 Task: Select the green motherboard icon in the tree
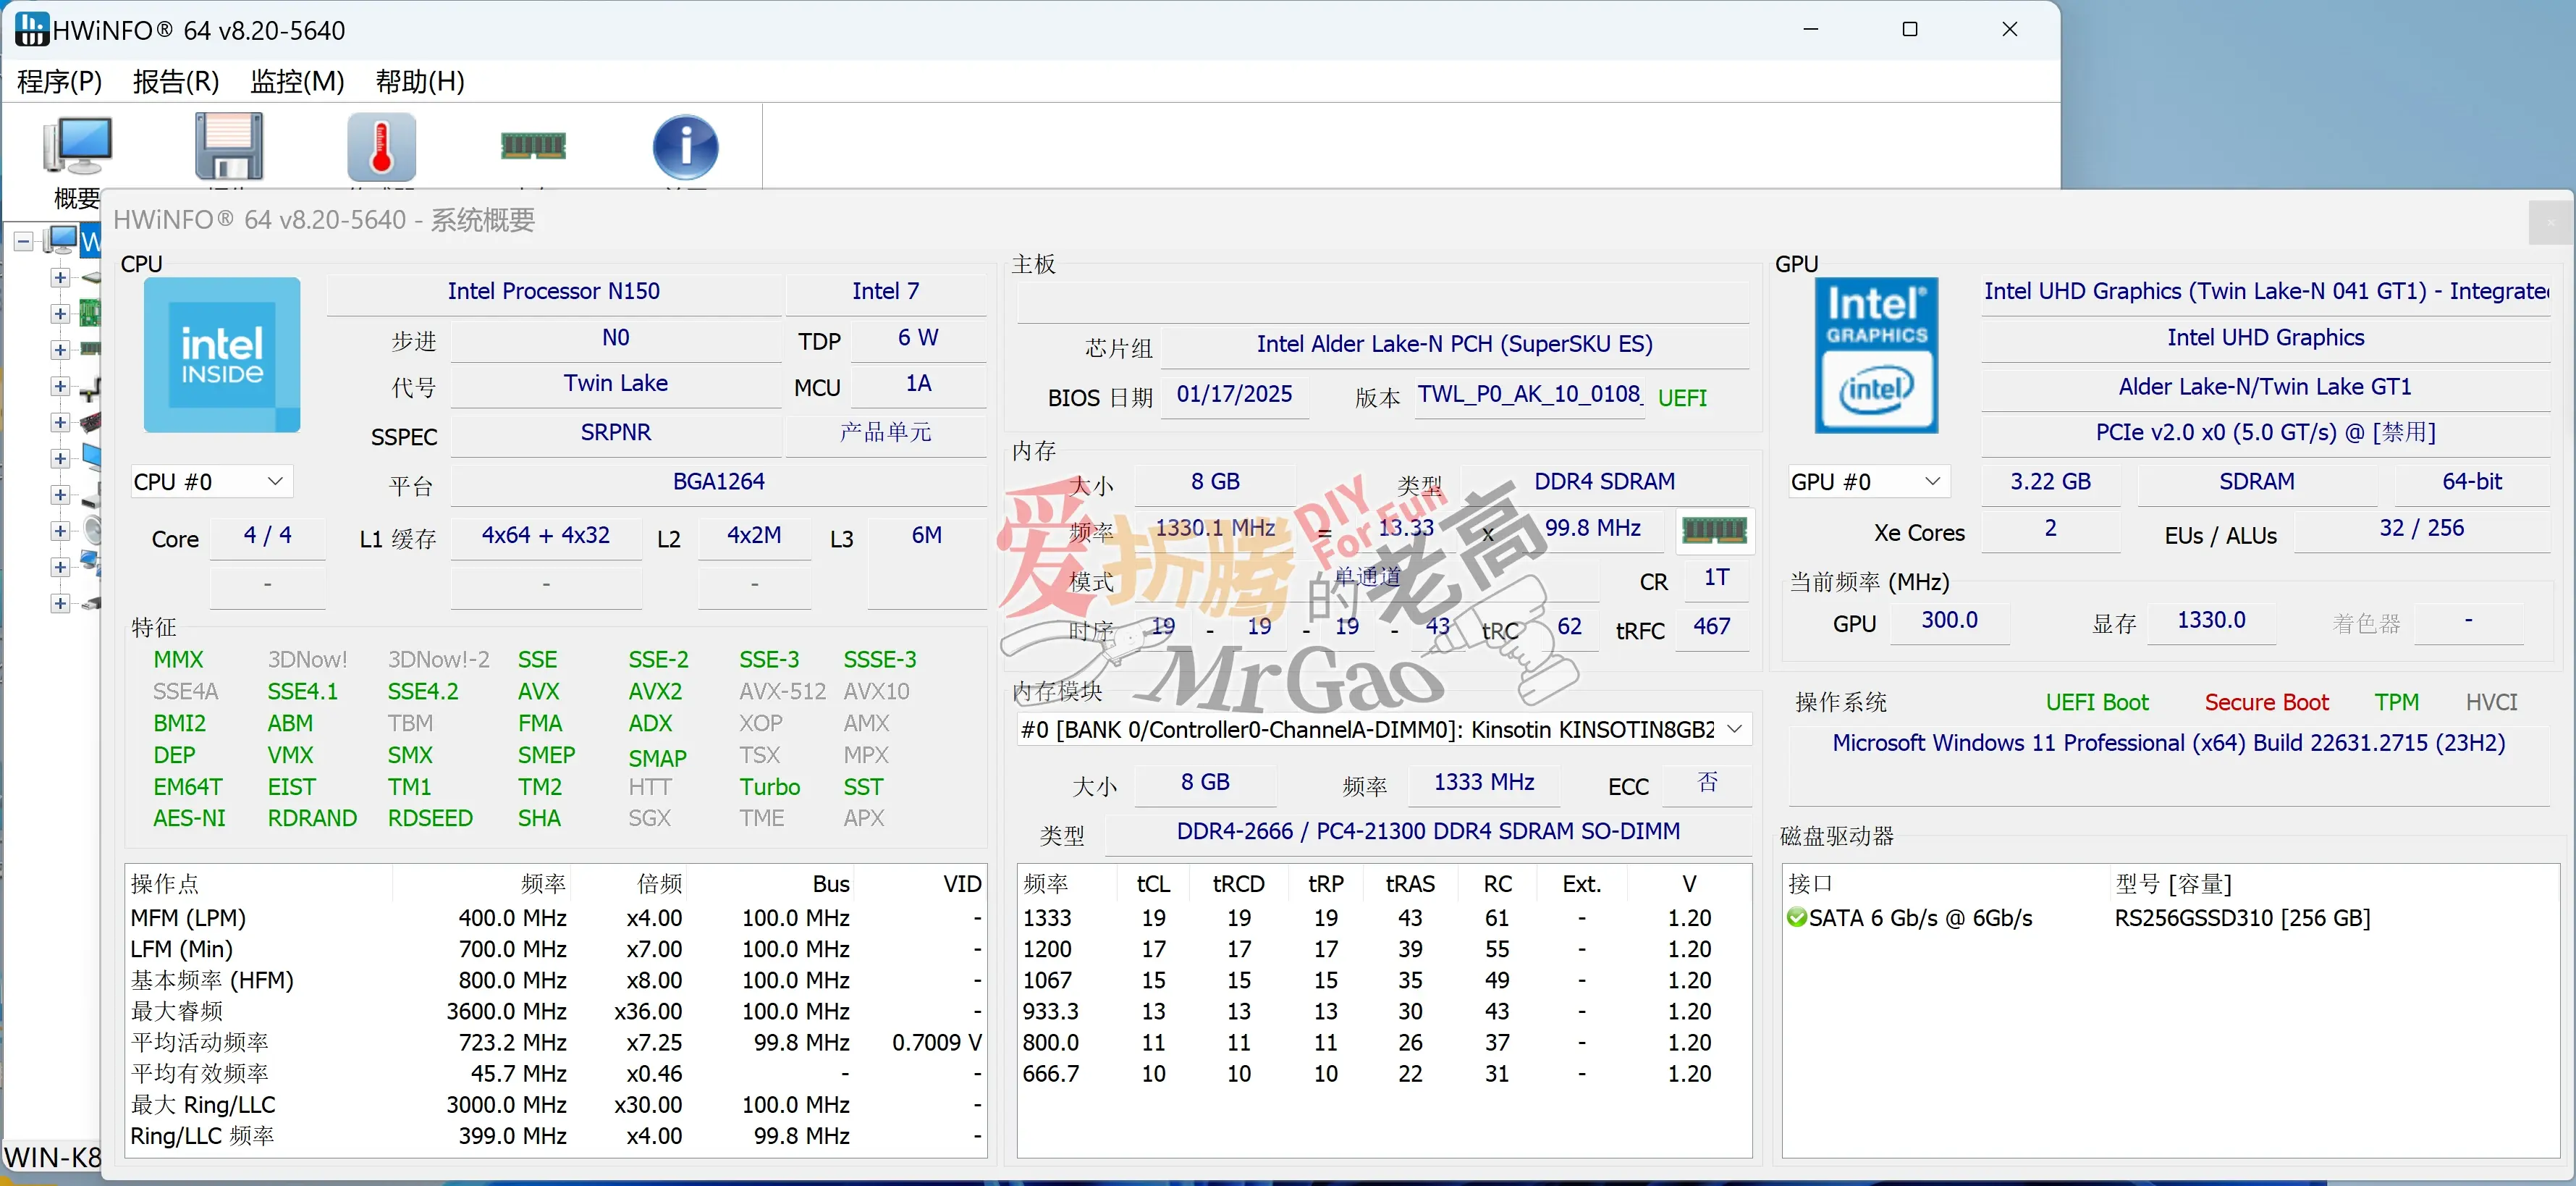[90, 313]
